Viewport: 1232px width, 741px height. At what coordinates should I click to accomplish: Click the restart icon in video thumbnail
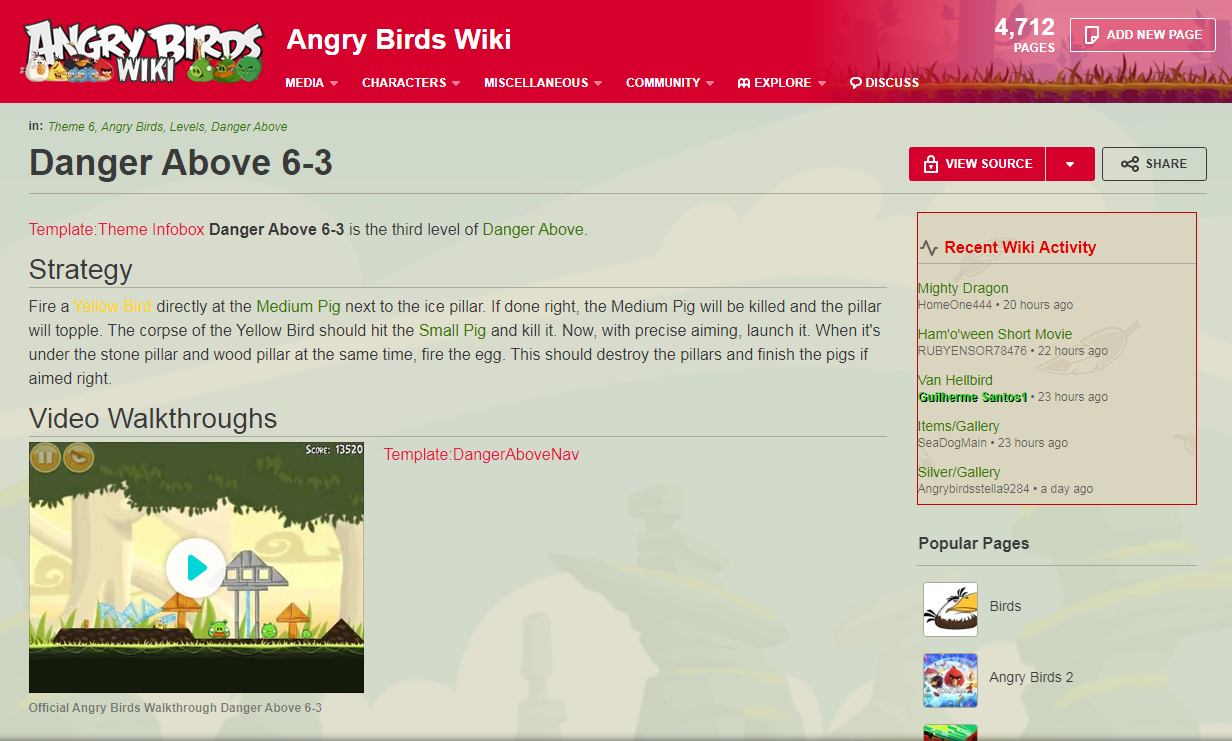tap(79, 458)
